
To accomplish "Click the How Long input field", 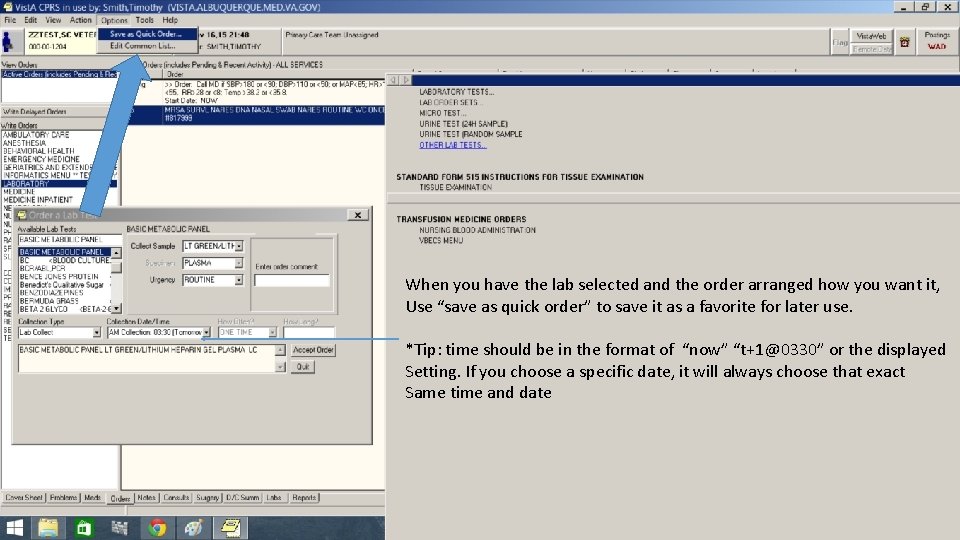I will [x=309, y=332].
